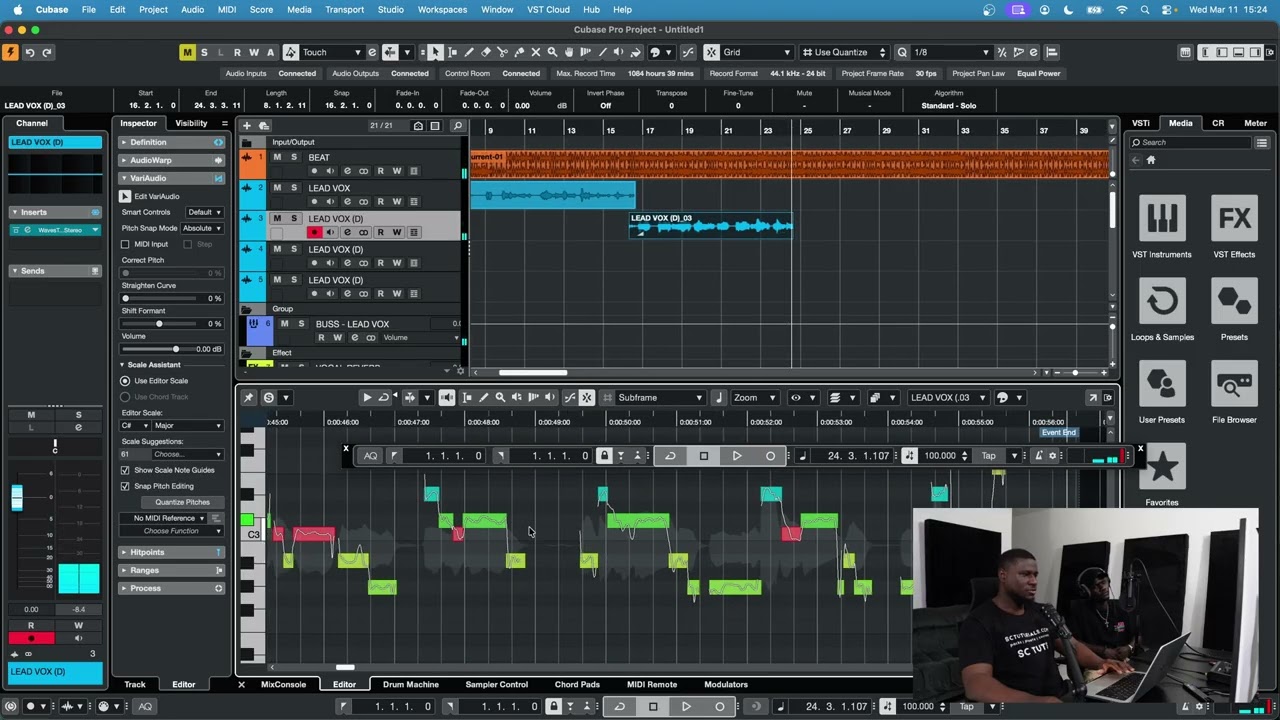Viewport: 1280px width, 720px height.
Task: Toggle MIDI Input checkbox in VariAudio
Action: (125, 244)
